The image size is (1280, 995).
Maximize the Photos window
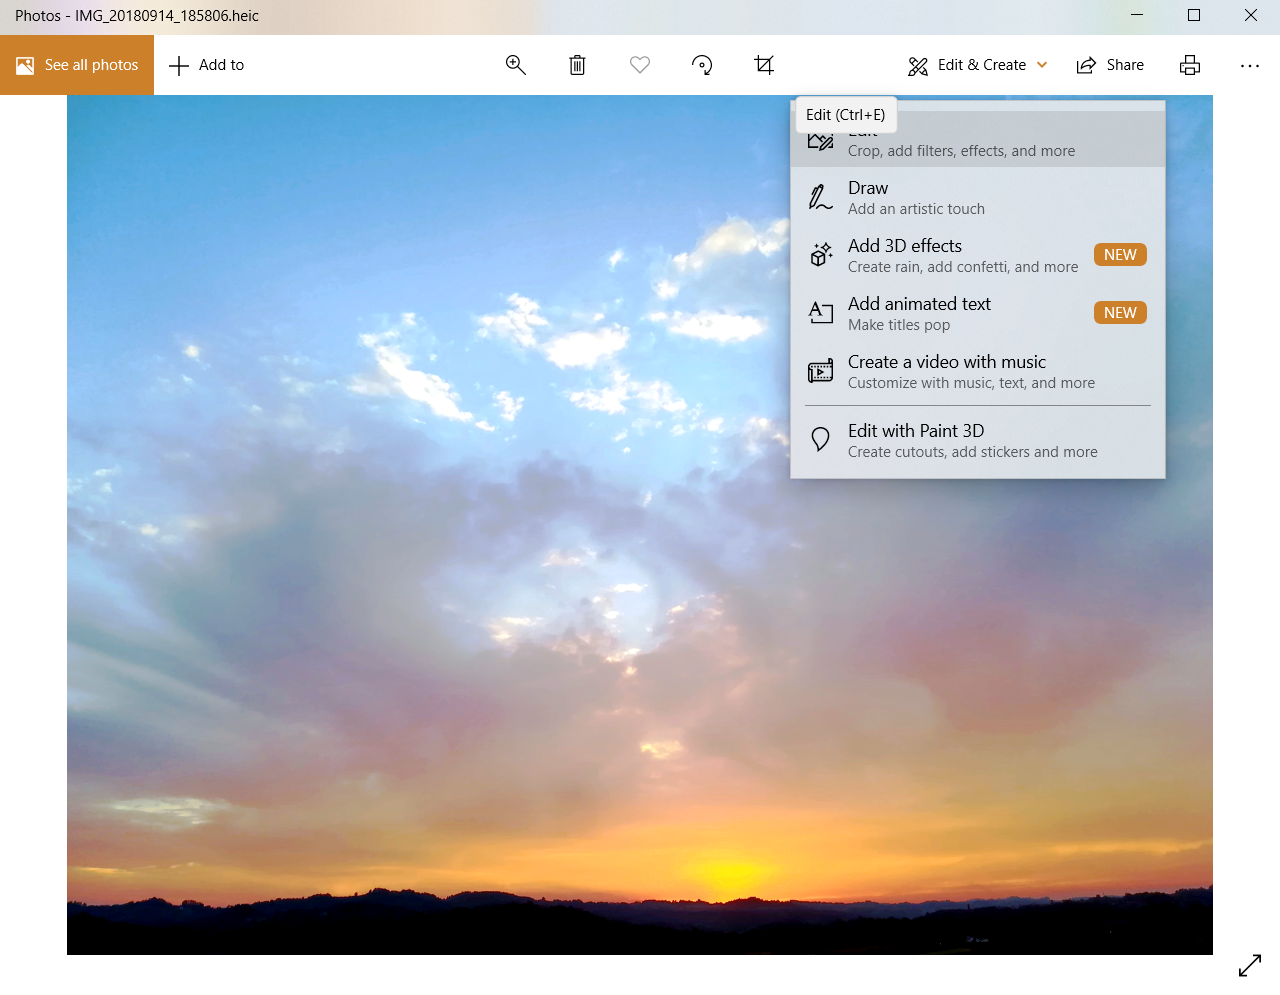pyautogui.click(x=1193, y=15)
